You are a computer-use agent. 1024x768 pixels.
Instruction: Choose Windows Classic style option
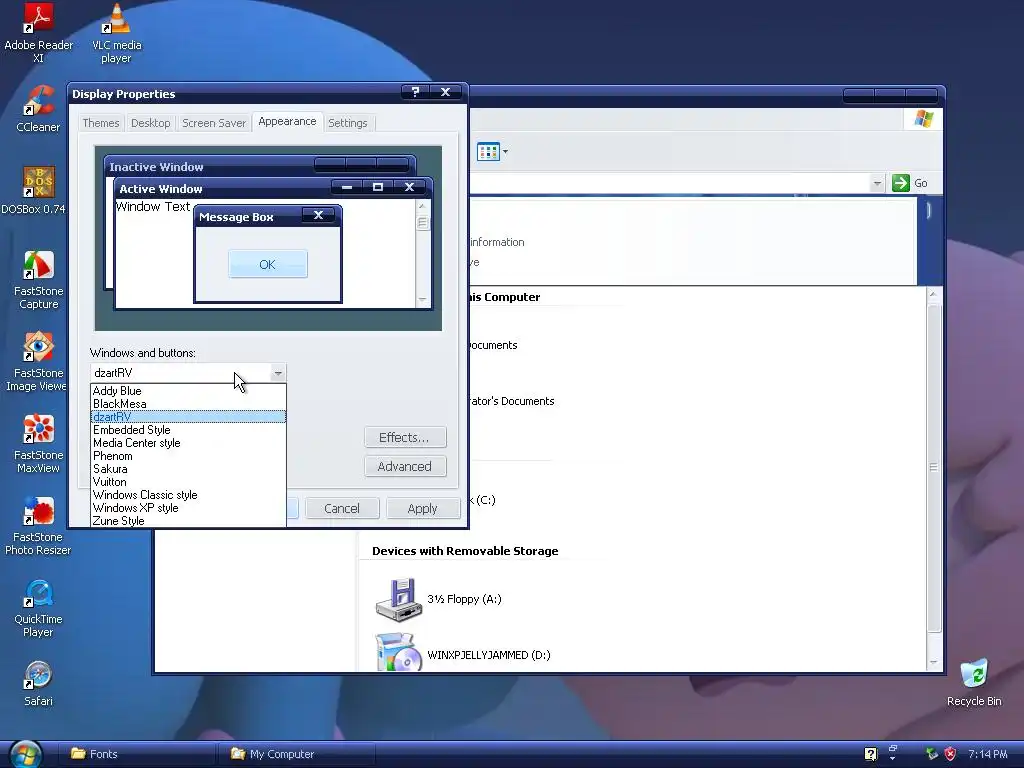(188, 495)
